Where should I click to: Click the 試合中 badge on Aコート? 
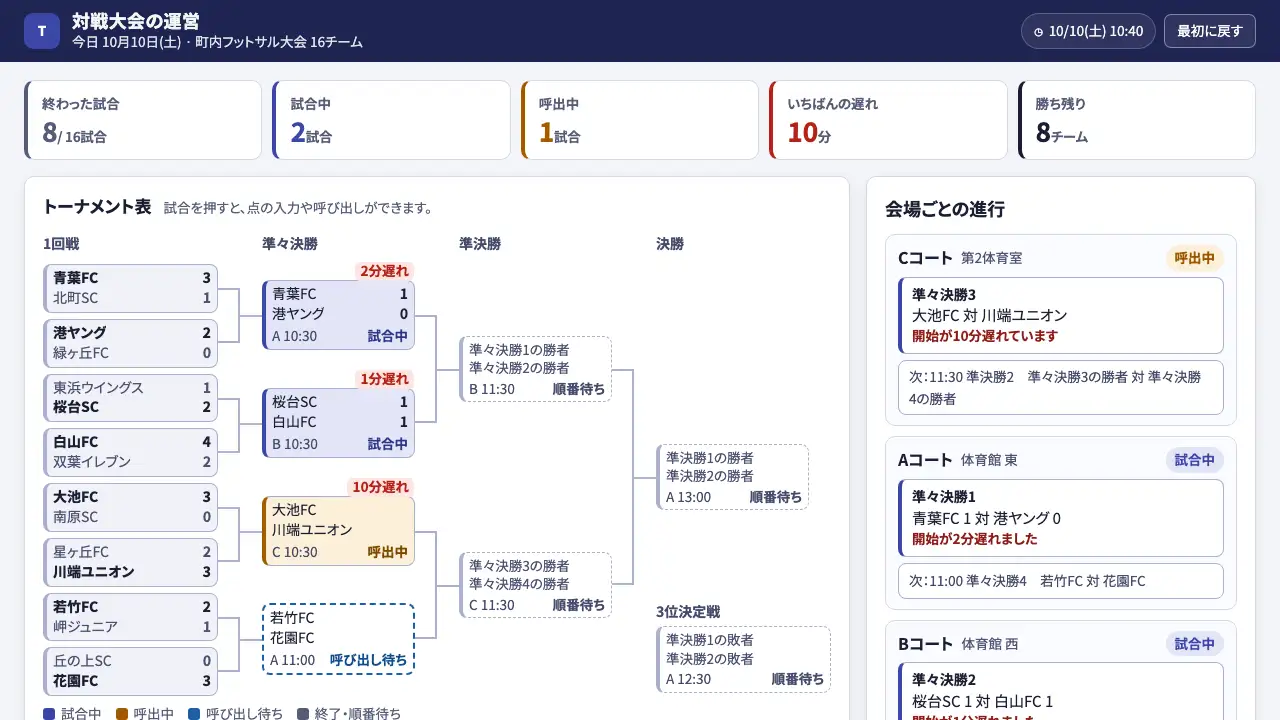pos(1195,460)
